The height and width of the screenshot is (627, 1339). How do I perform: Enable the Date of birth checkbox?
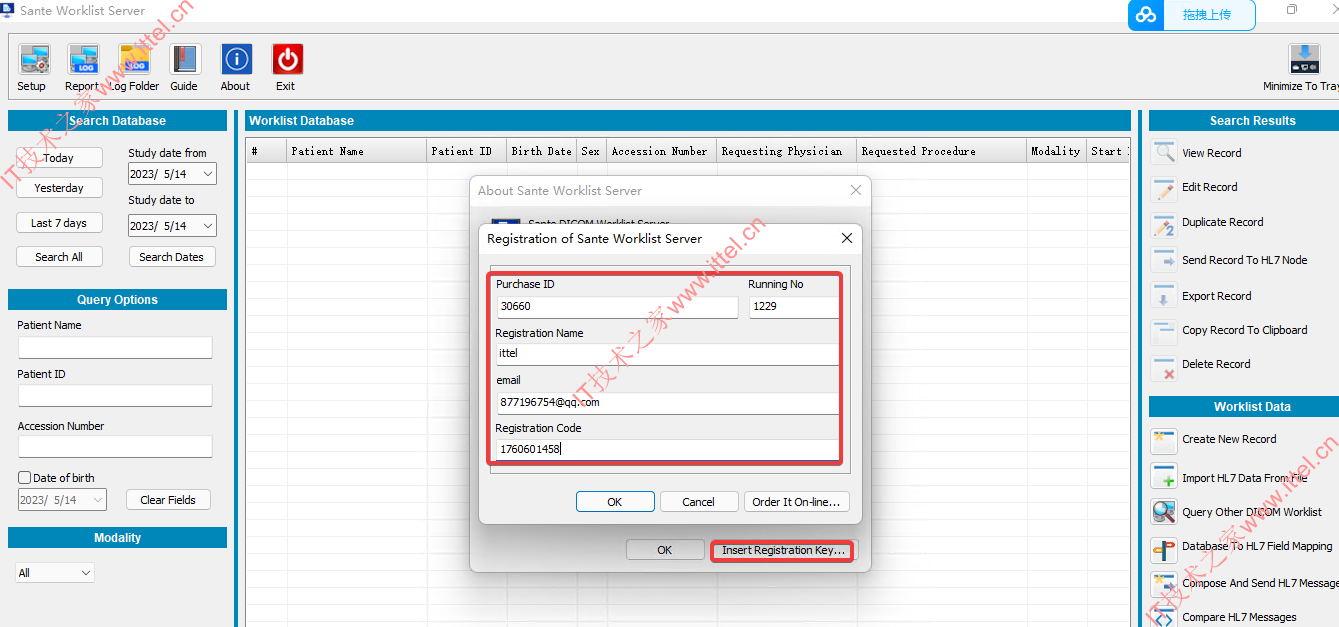click(25, 478)
